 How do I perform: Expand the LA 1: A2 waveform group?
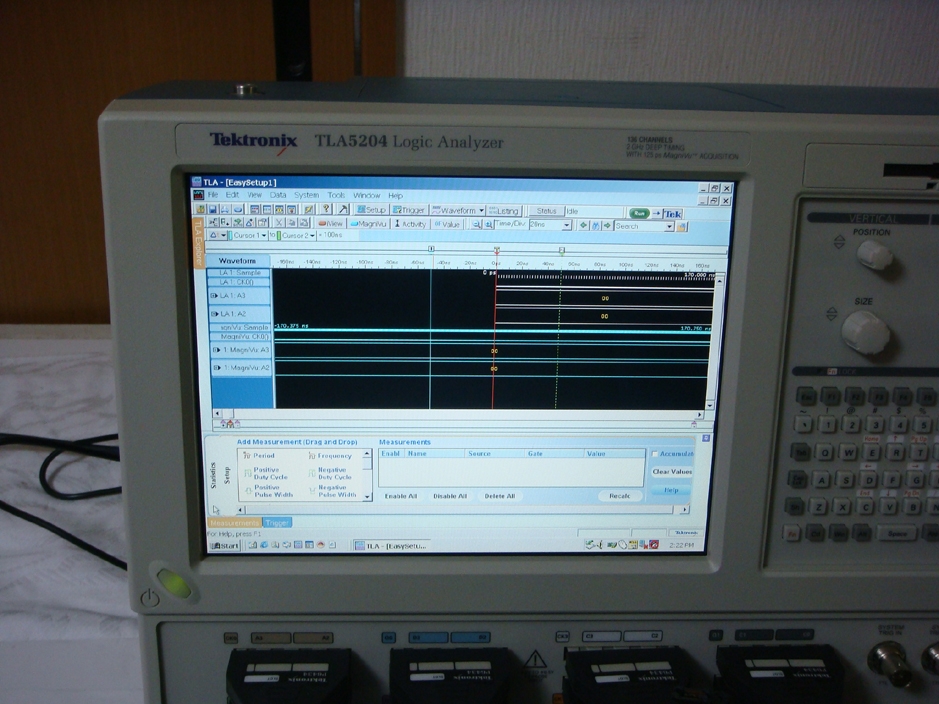point(214,314)
